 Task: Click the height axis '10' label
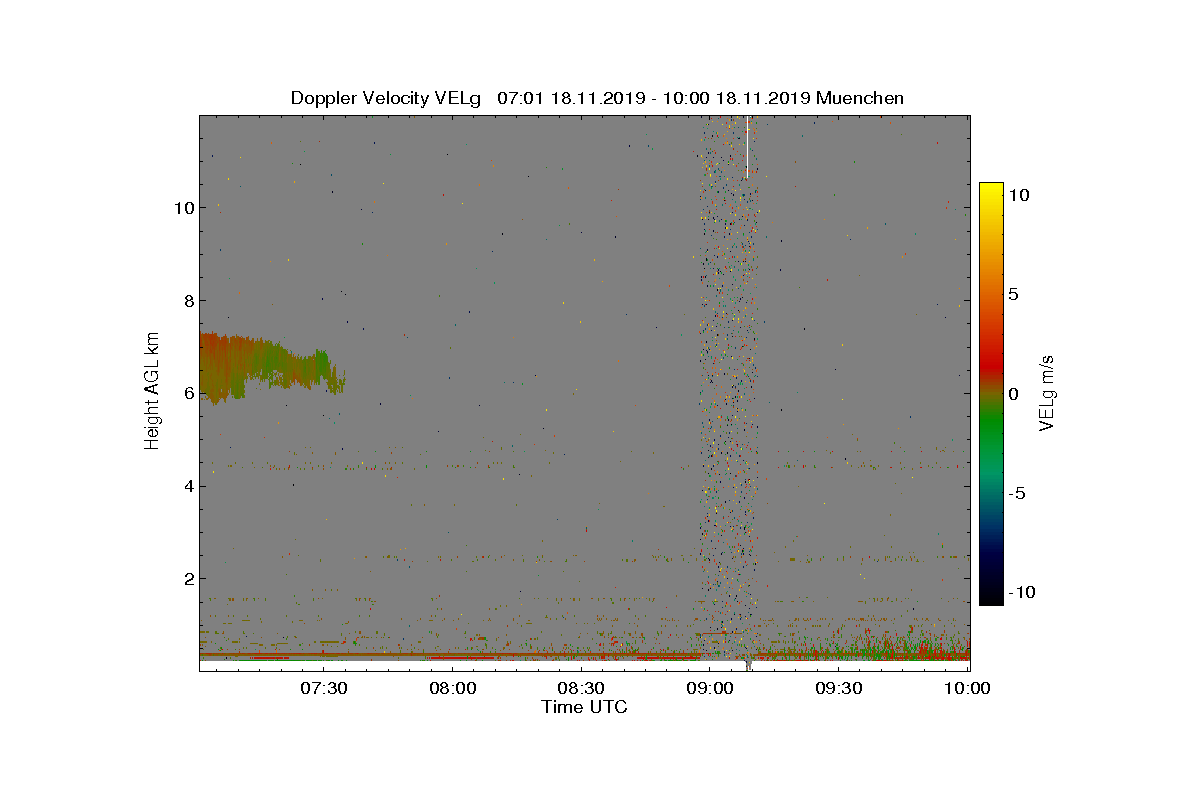pyautogui.click(x=183, y=208)
